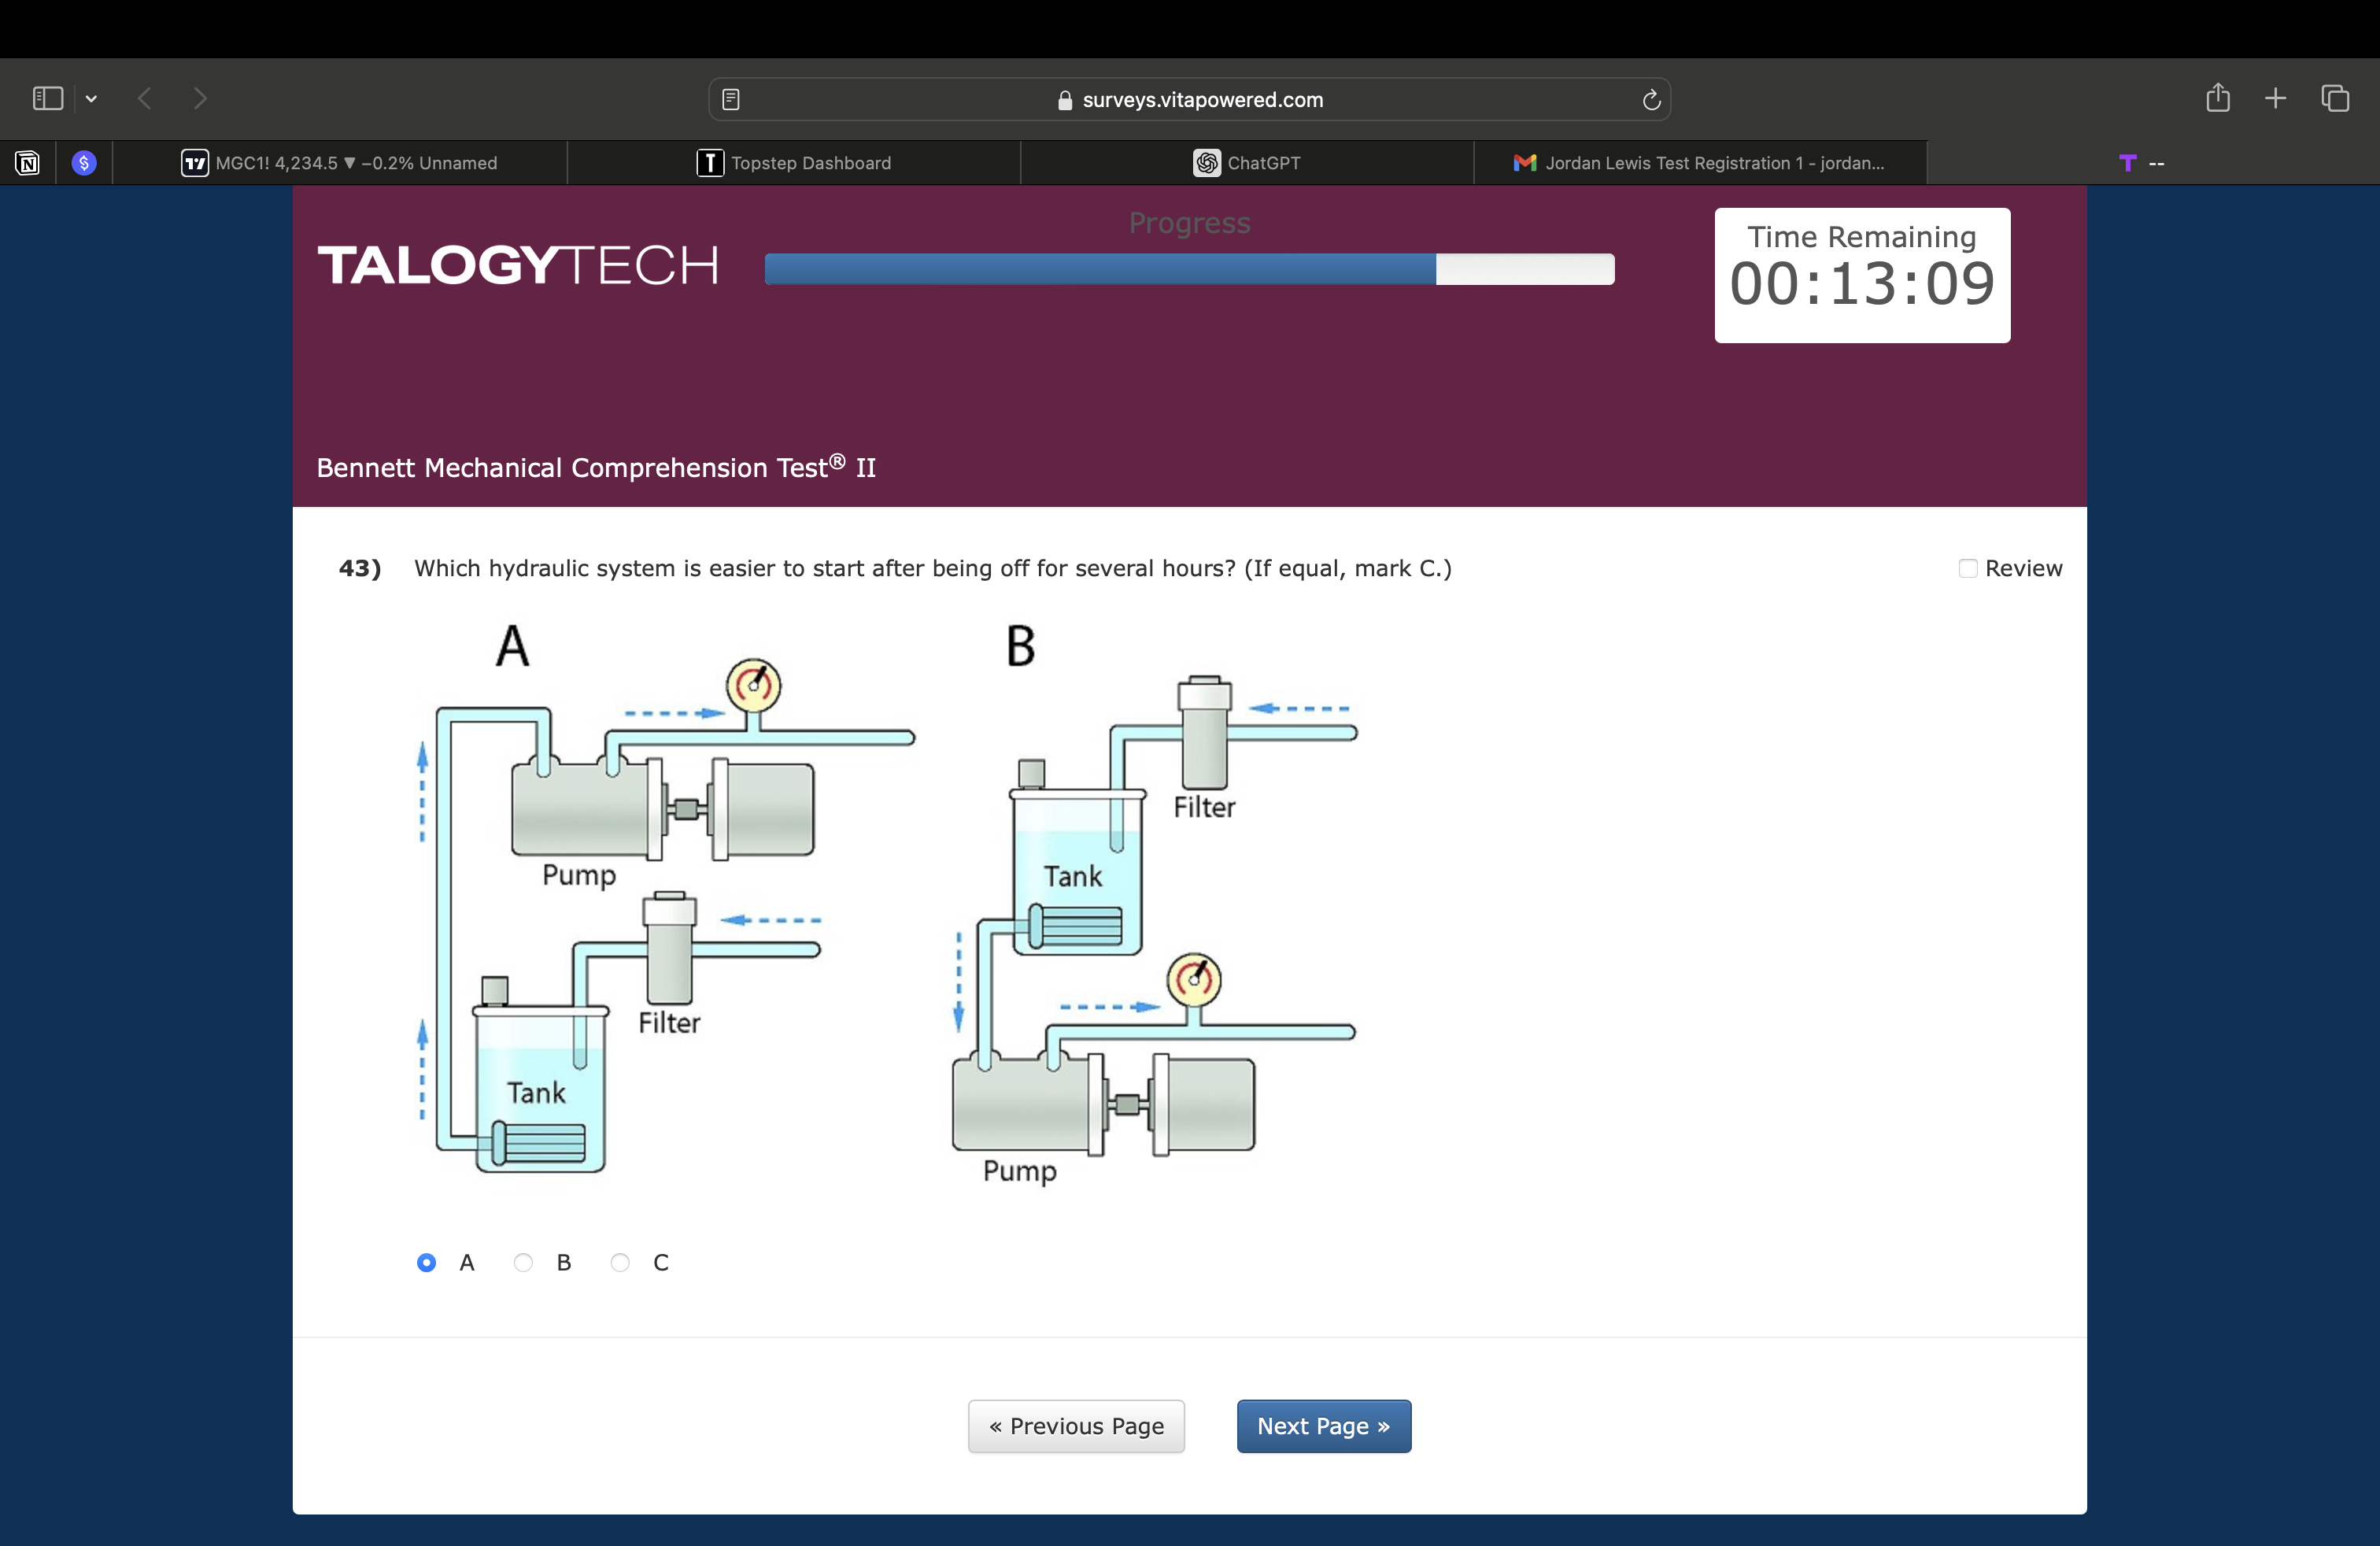Click the forward navigation arrow

tap(200, 98)
